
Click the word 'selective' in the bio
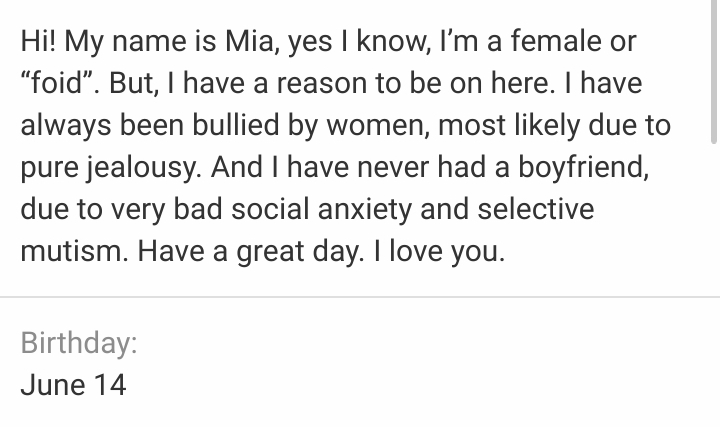[x=536, y=209]
